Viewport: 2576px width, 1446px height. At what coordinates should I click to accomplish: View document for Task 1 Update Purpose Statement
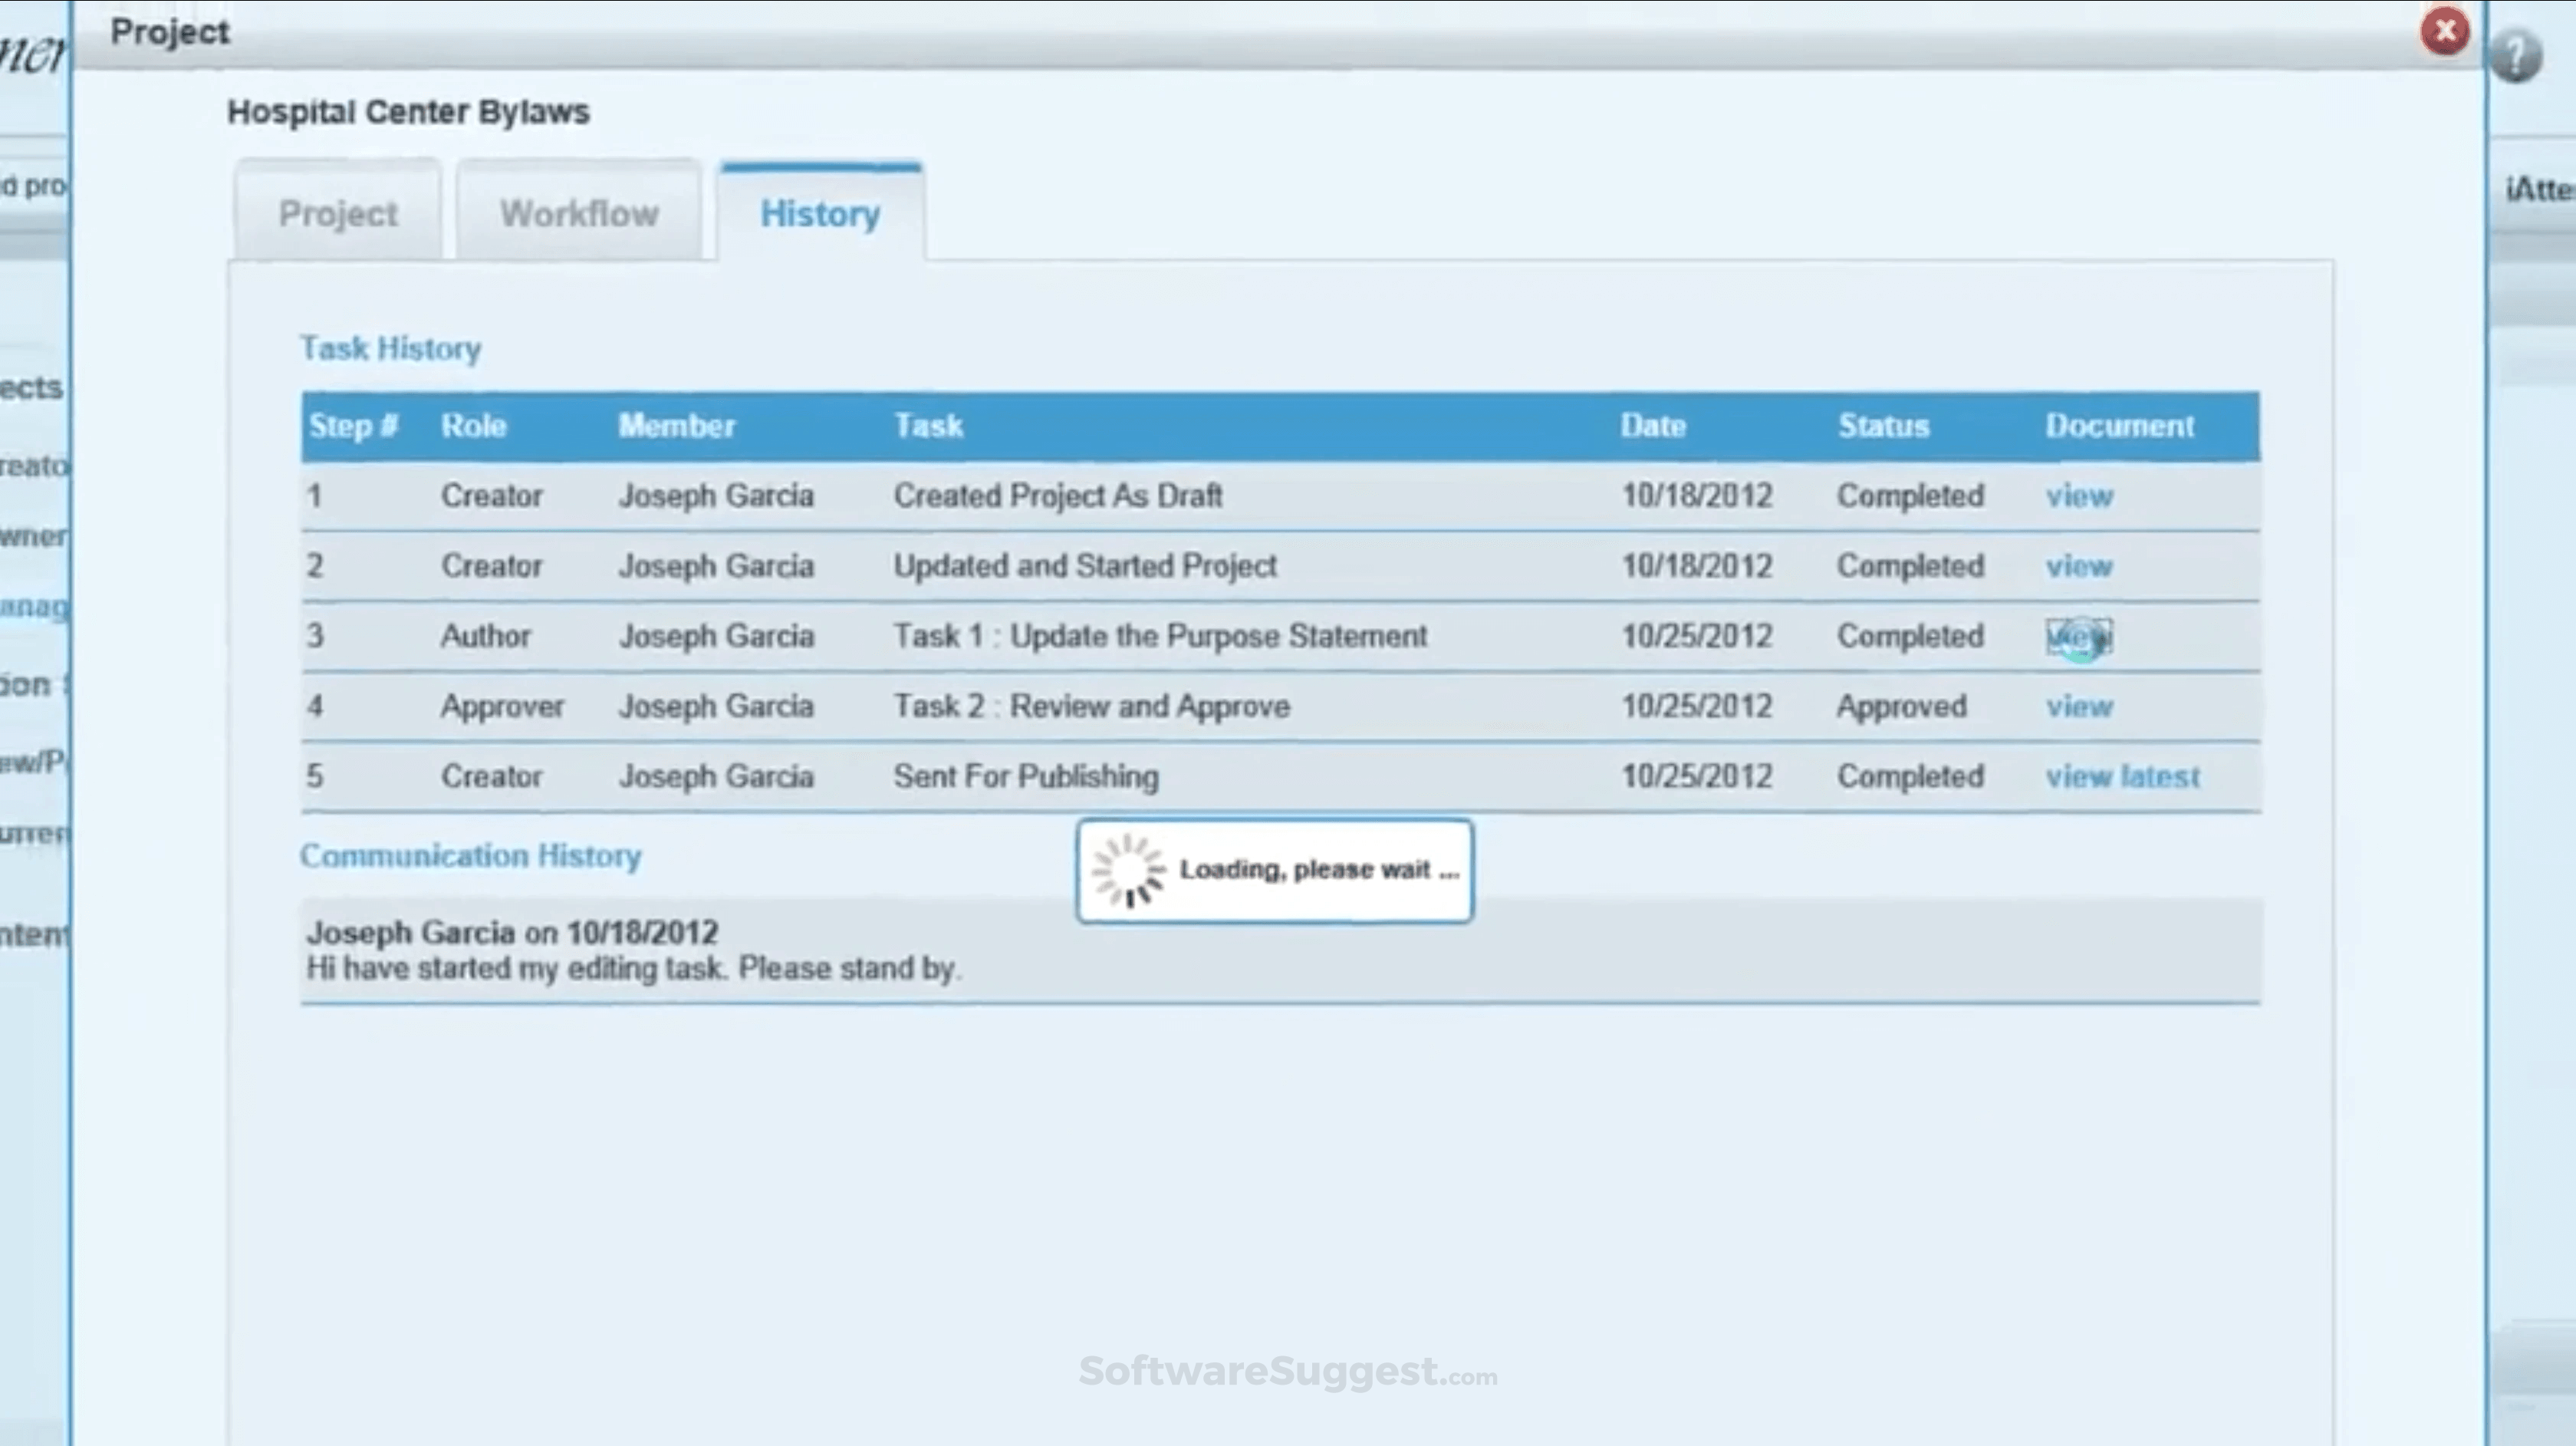(x=2078, y=637)
